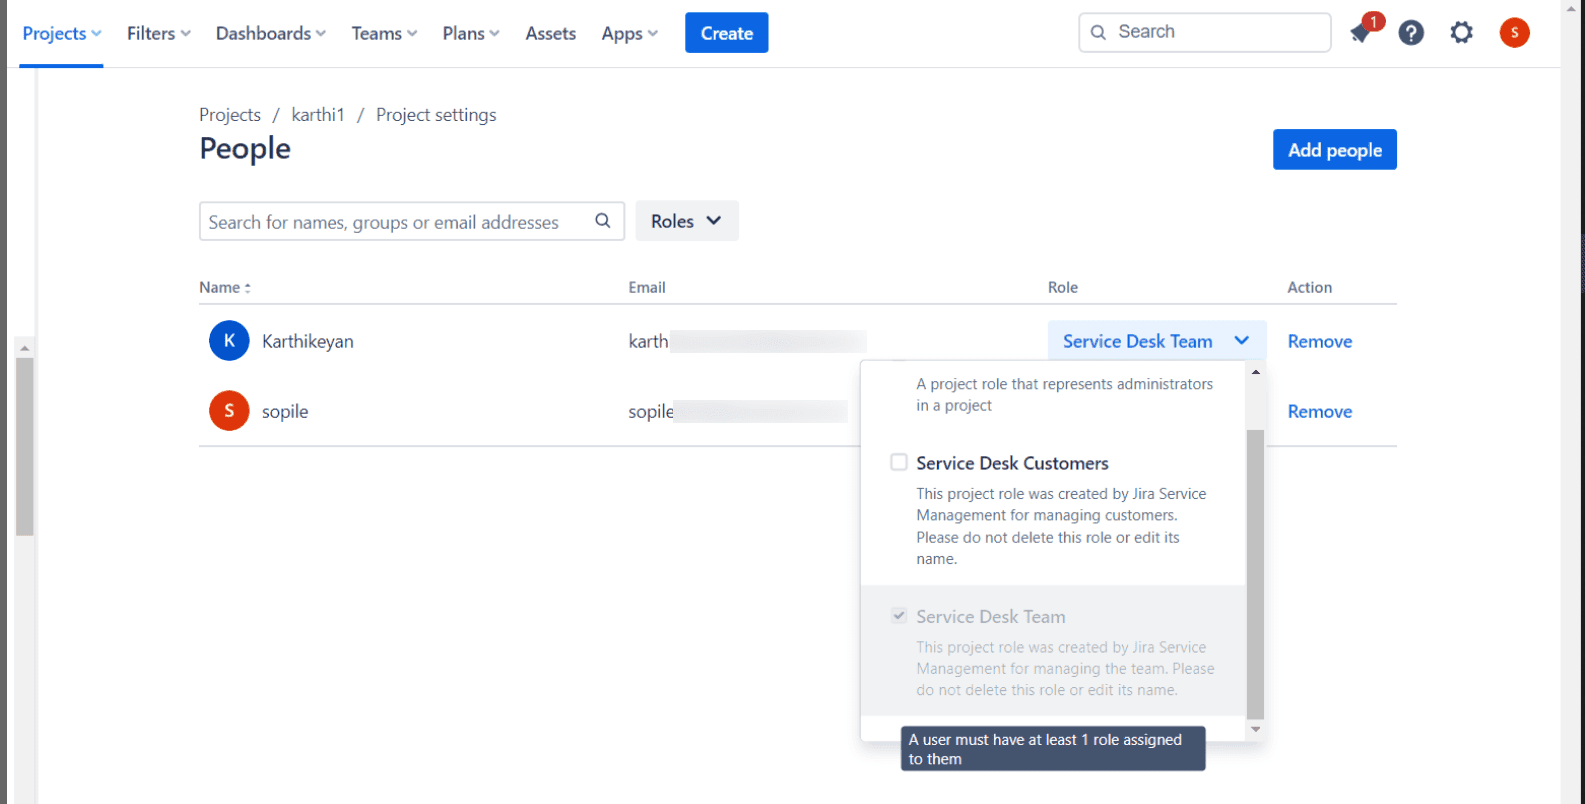Click Karthikeyan's blue K avatar
This screenshot has height=804, width=1585.
(x=229, y=341)
